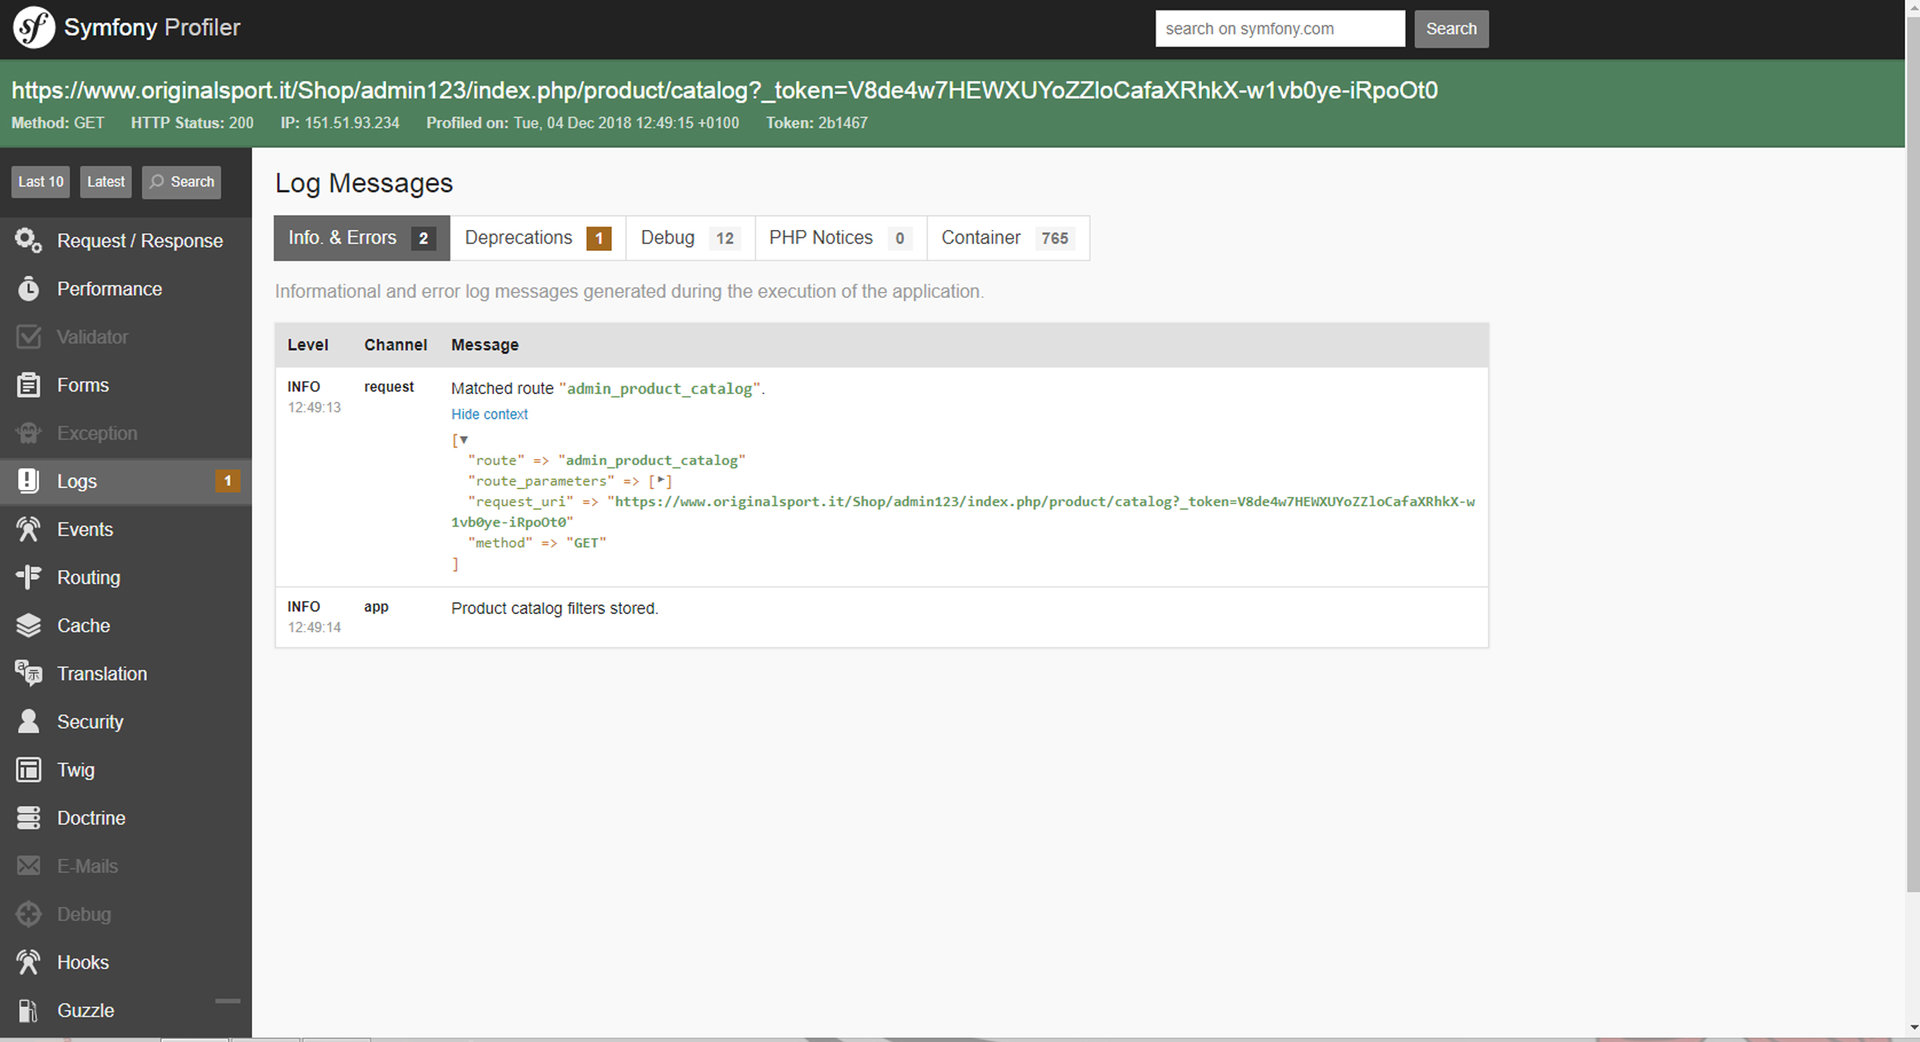Click the 12:49:14 timestamp
The height and width of the screenshot is (1042, 1920).
[314, 627]
